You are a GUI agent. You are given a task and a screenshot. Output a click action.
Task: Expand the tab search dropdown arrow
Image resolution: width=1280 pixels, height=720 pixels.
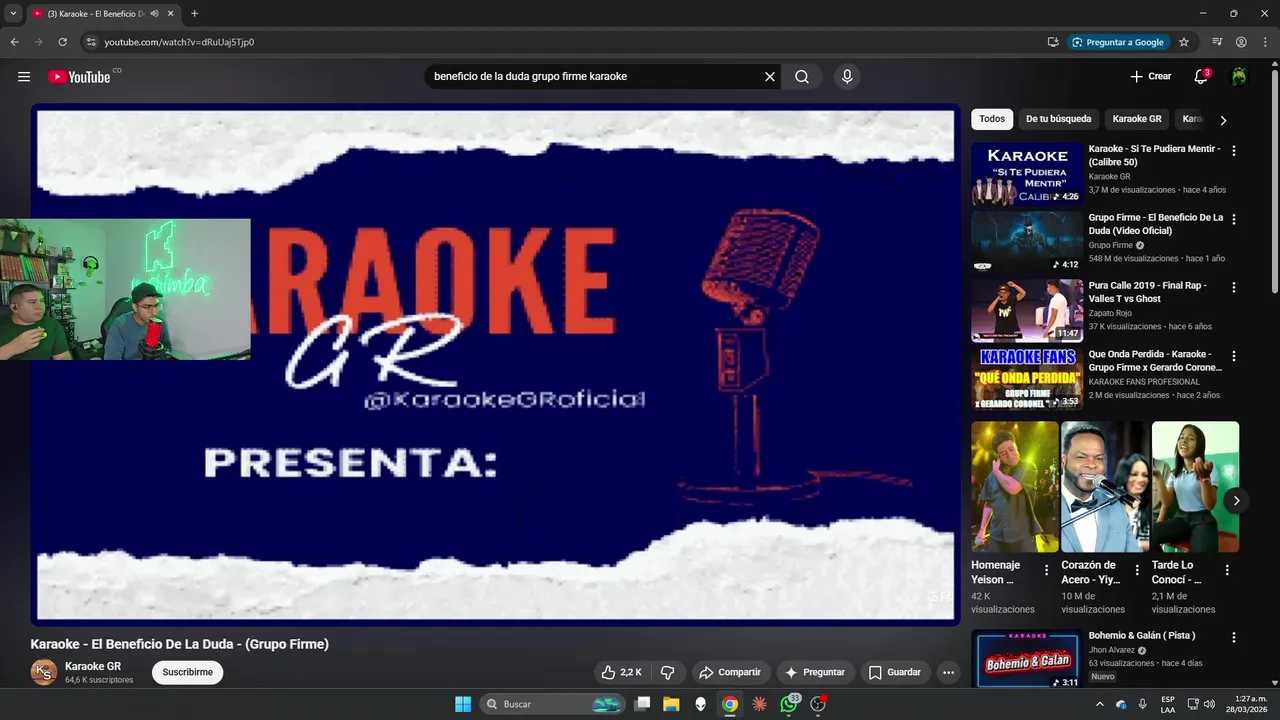tap(13, 13)
